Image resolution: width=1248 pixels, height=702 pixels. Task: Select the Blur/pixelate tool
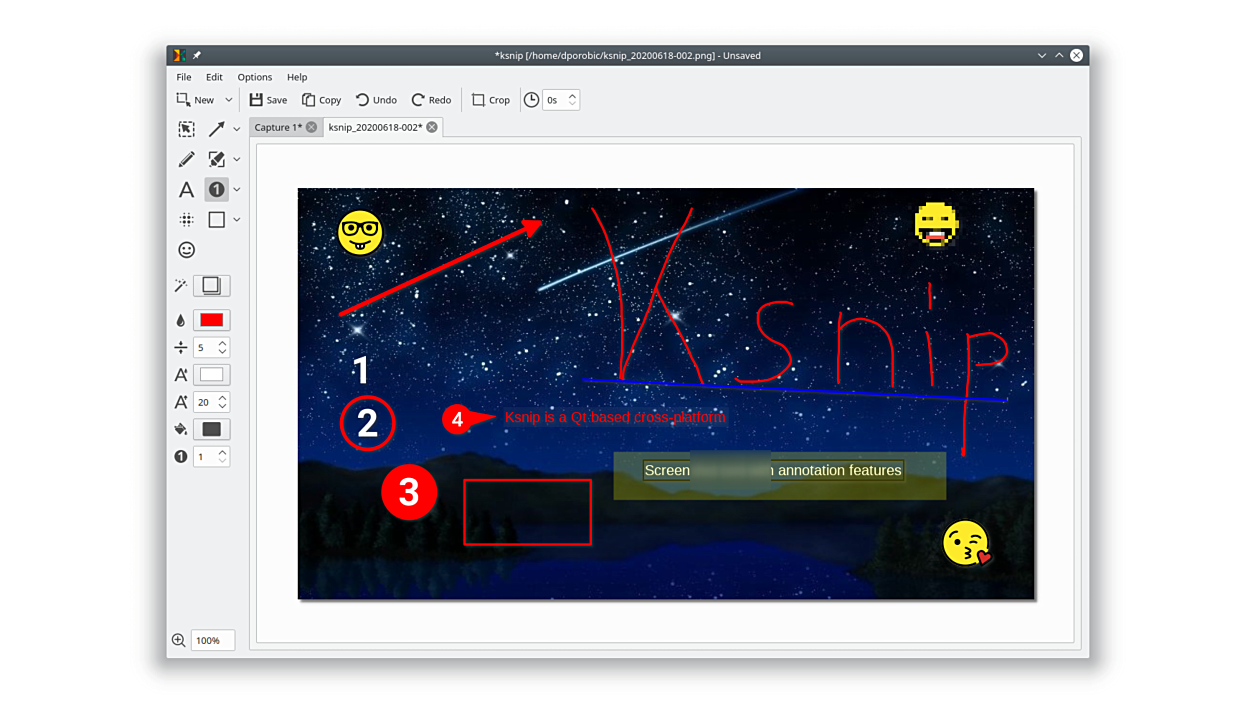[x=186, y=219]
